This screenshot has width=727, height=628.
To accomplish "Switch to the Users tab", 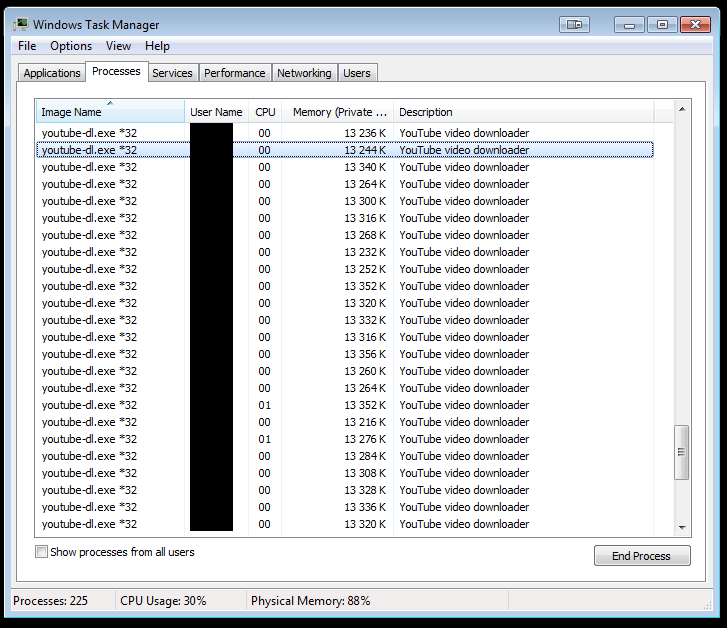I will tap(357, 73).
